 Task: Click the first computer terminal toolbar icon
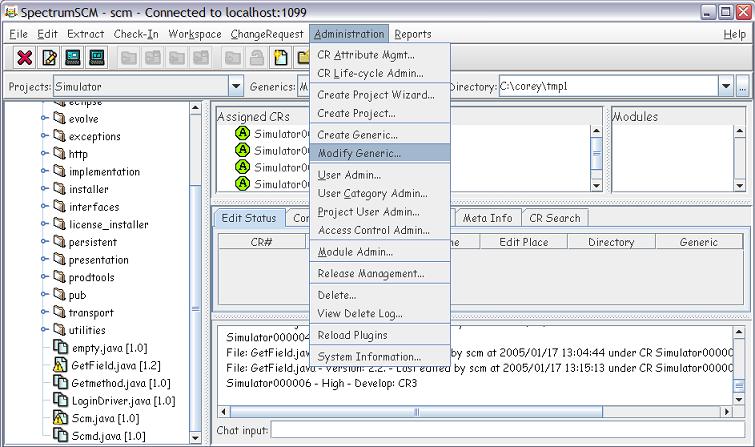click(73, 58)
